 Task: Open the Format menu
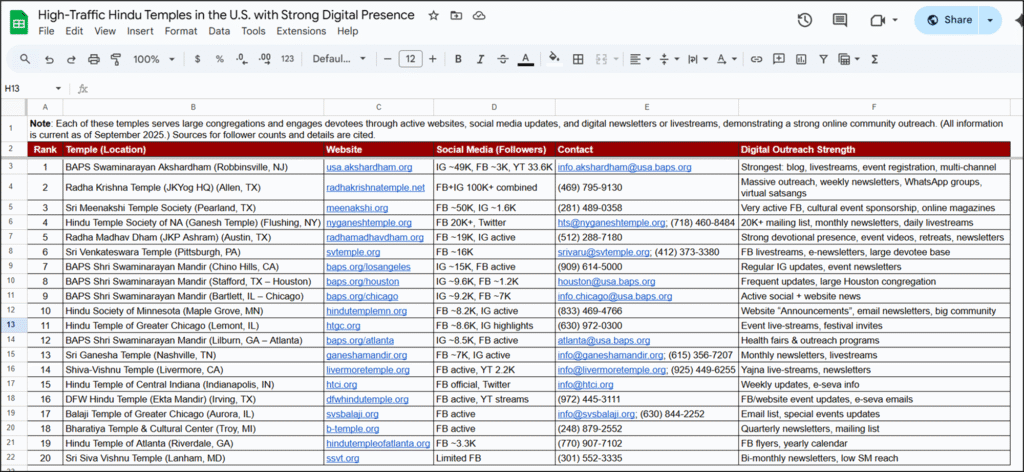click(181, 31)
